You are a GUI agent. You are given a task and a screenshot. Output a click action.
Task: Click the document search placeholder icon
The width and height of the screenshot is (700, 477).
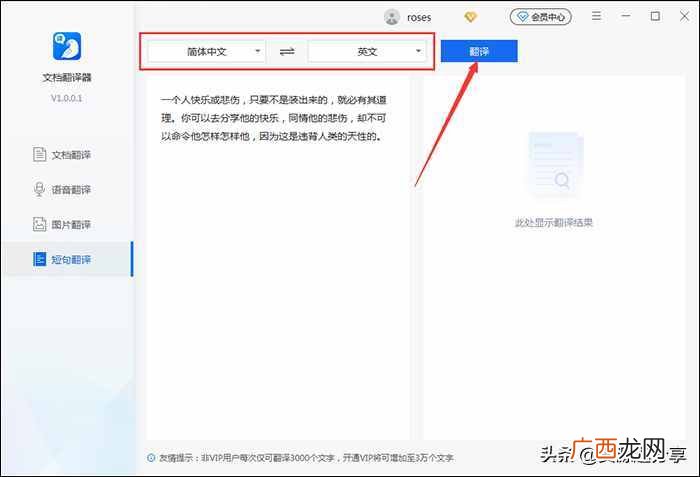(x=555, y=164)
